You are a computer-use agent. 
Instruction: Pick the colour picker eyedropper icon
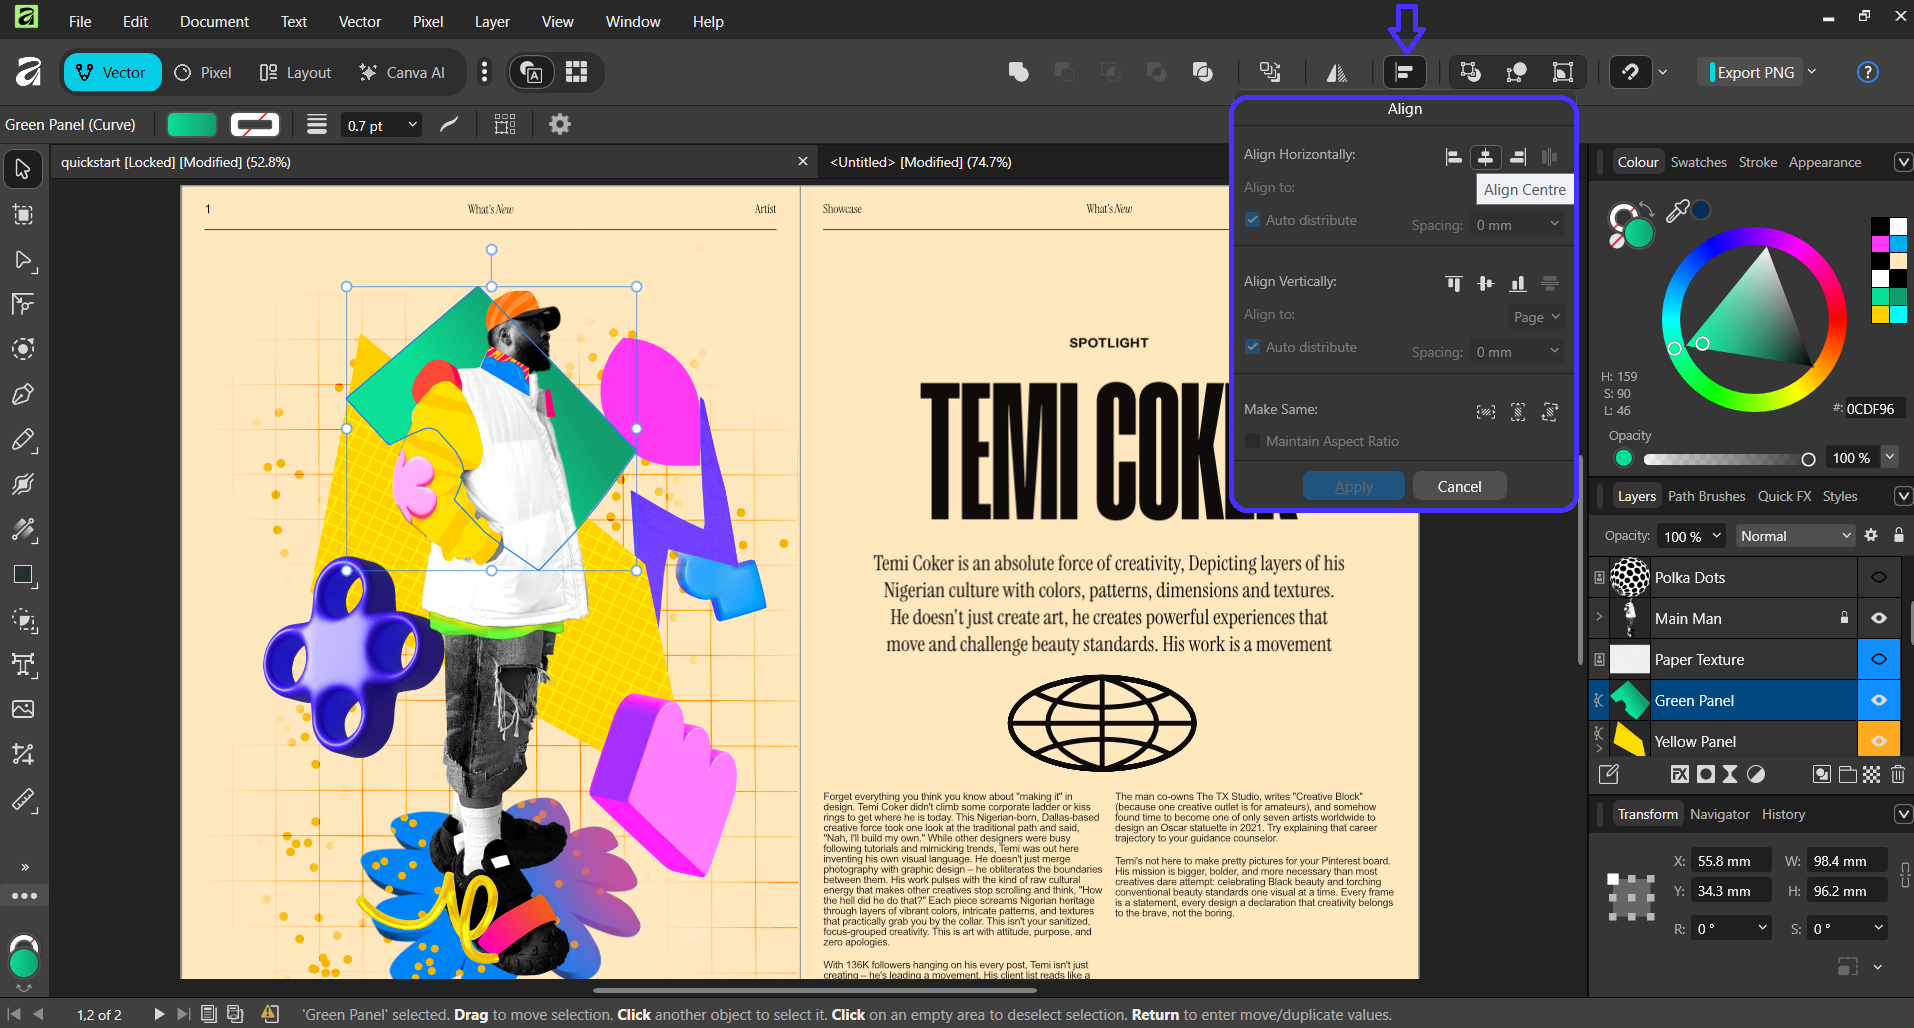click(1677, 210)
